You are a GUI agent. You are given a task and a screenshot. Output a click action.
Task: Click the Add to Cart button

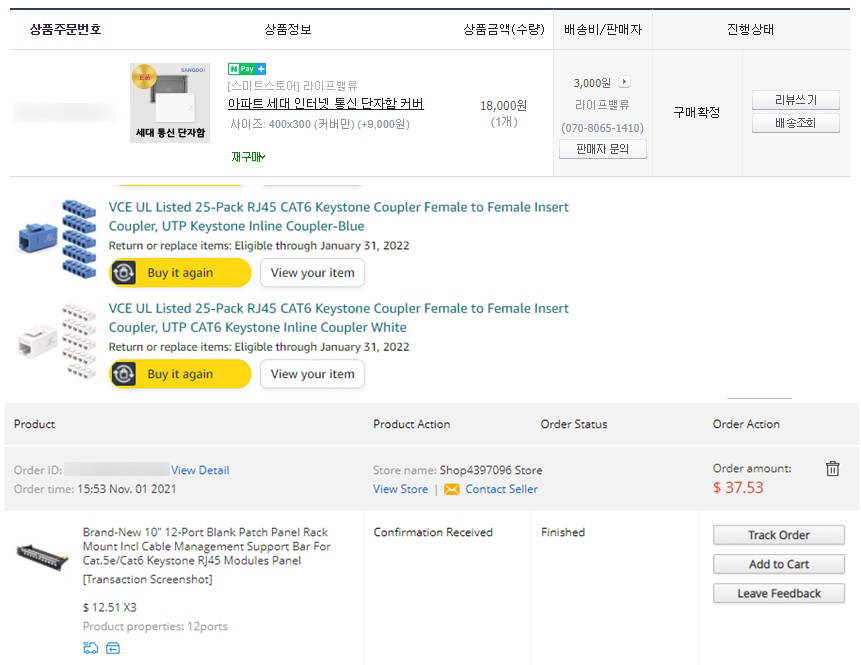point(779,564)
